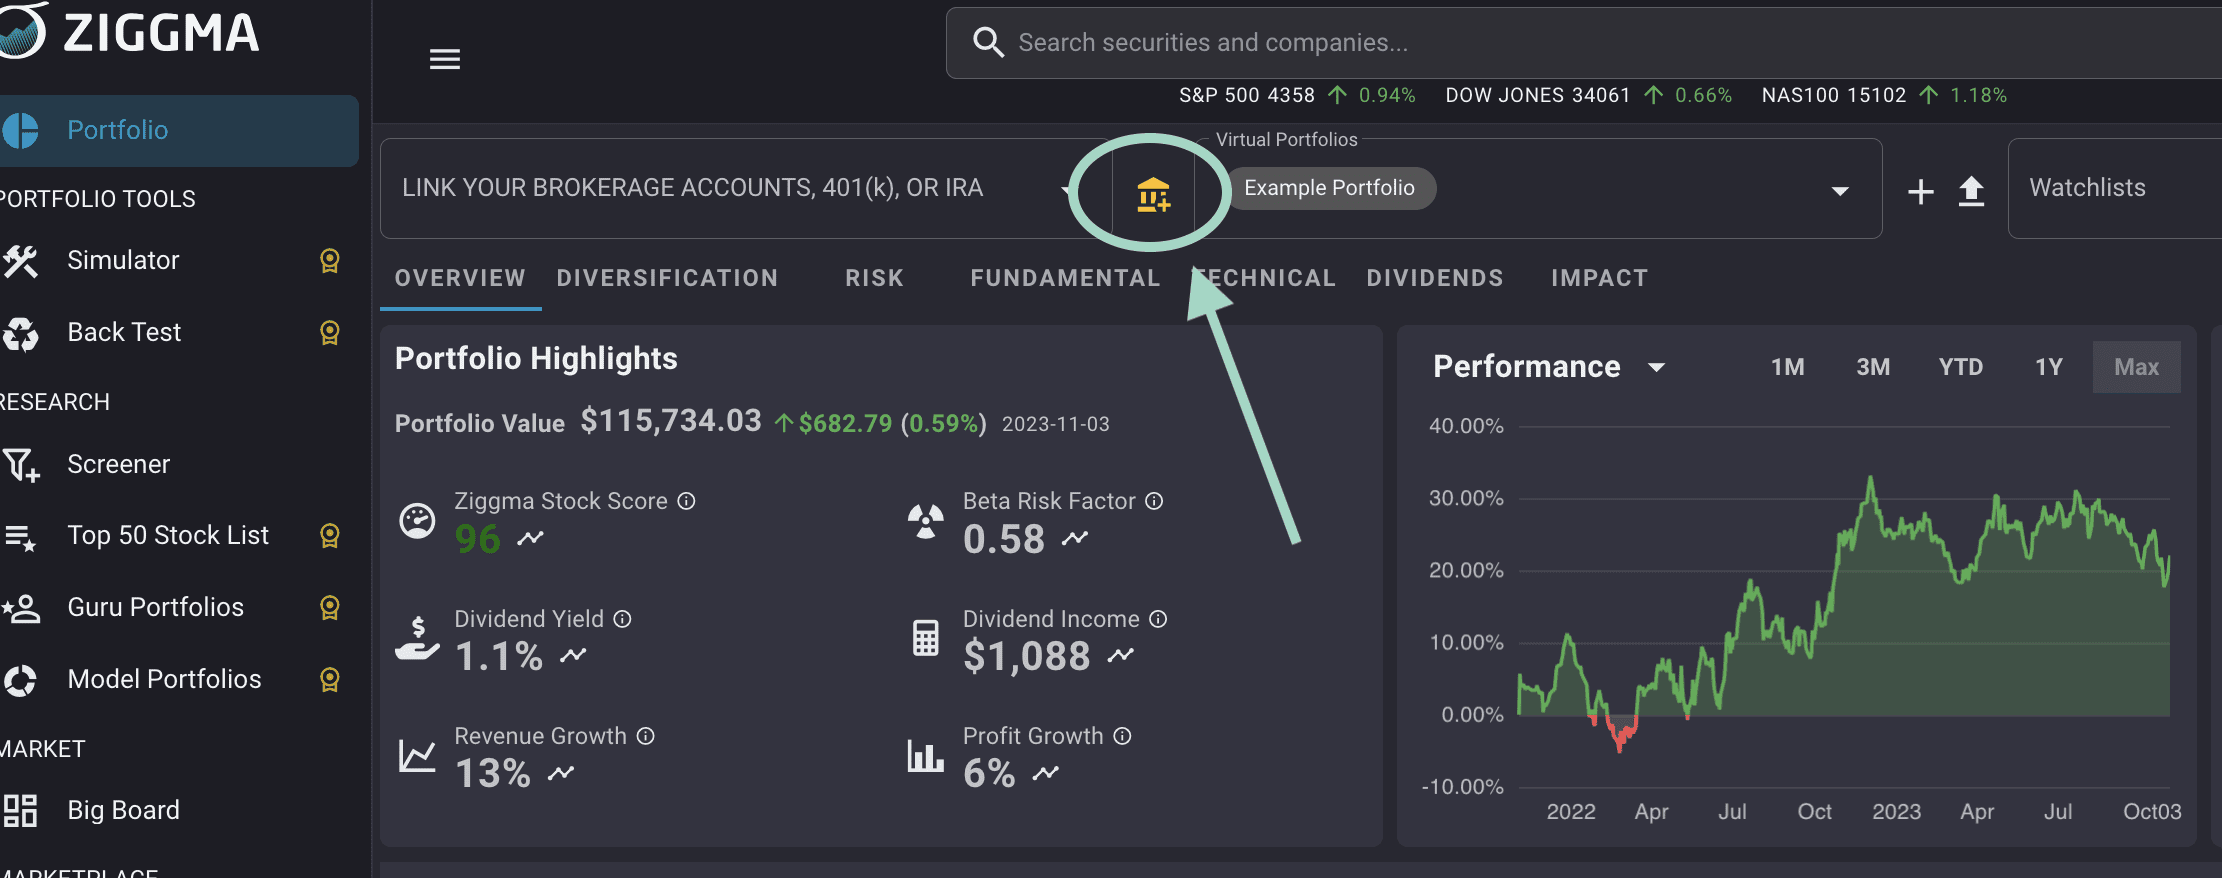Screen dimensions: 2222x878
Task: Switch to the Impact tab
Action: click(x=1599, y=278)
